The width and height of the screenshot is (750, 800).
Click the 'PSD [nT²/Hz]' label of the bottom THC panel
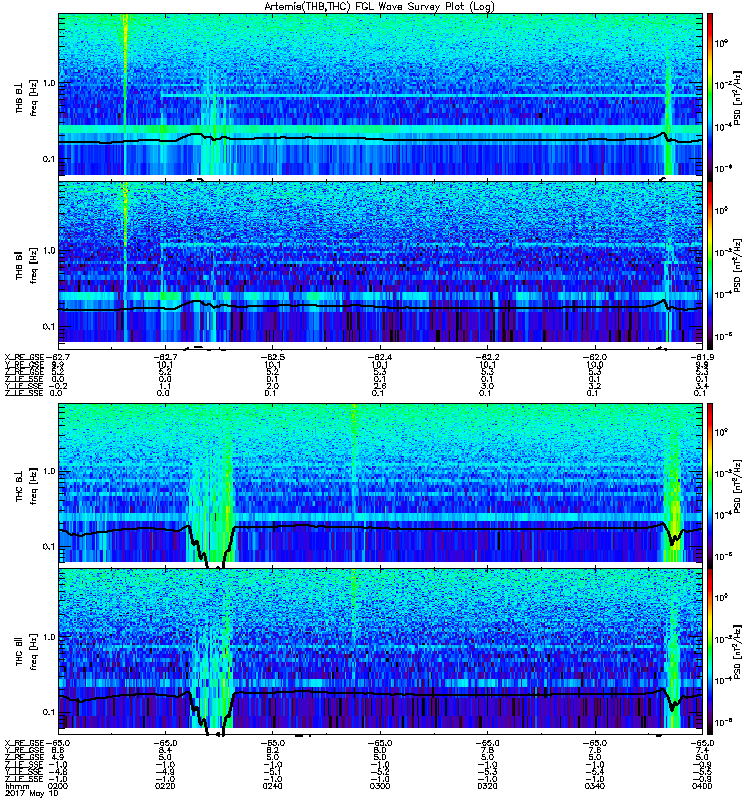738,652
